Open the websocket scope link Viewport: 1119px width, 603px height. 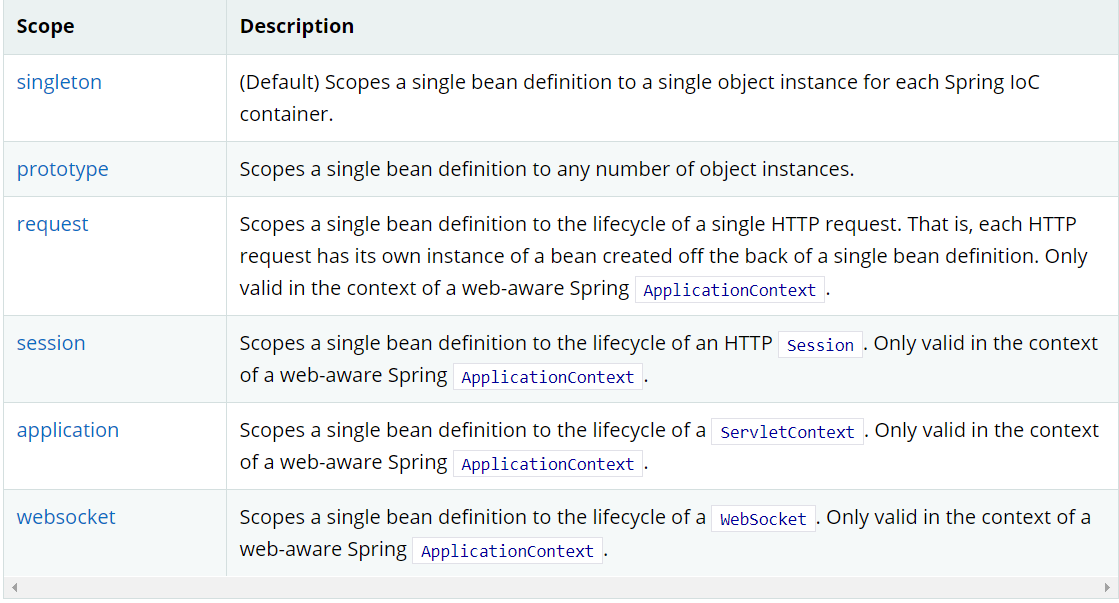[x=66, y=517]
